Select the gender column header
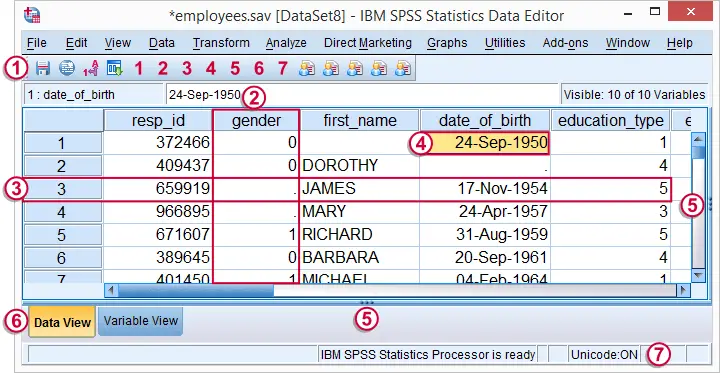The image size is (720, 373). click(x=256, y=121)
